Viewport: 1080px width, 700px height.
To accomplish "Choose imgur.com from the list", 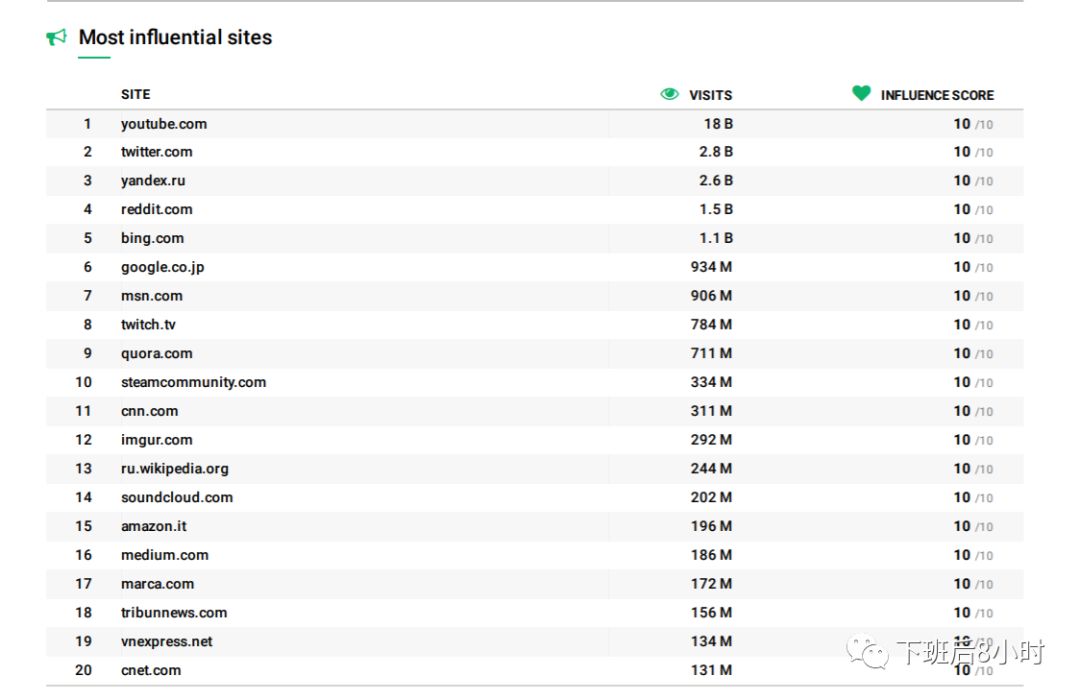I will click(x=157, y=440).
